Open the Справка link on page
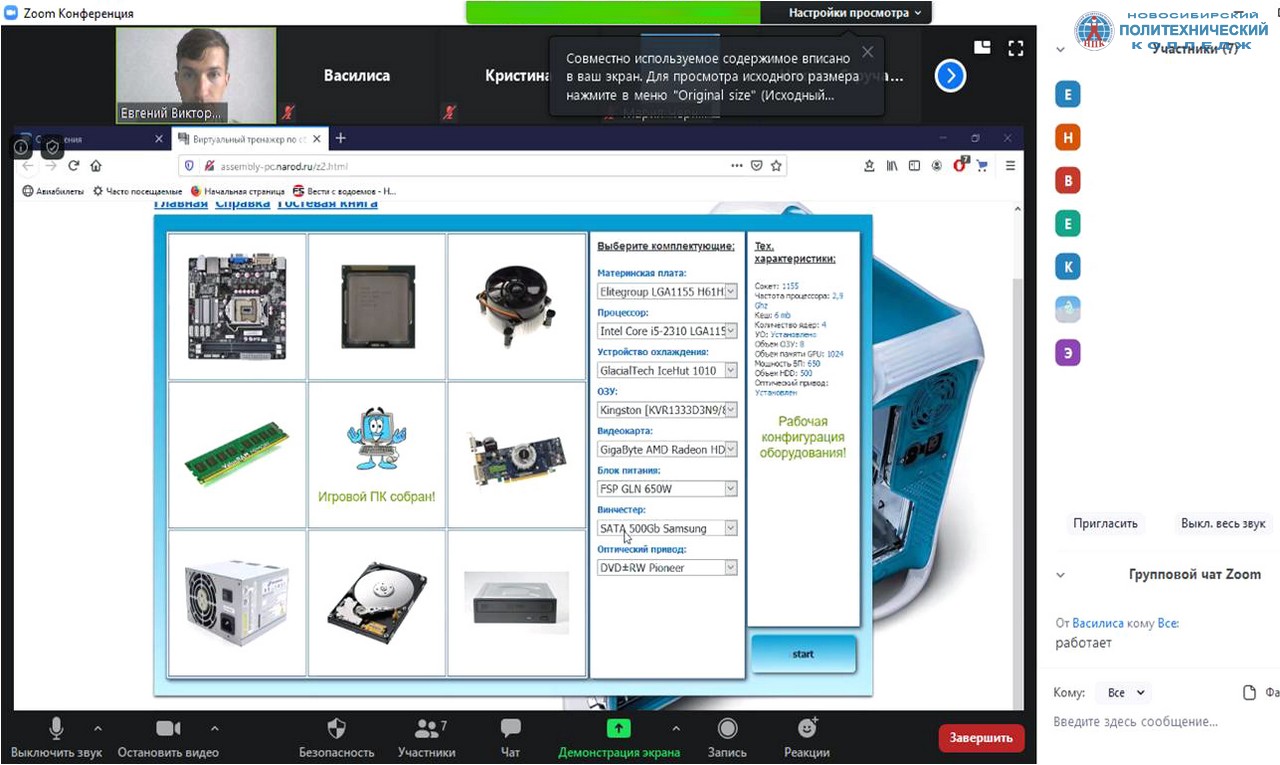The height and width of the screenshot is (765, 1280). (x=243, y=204)
